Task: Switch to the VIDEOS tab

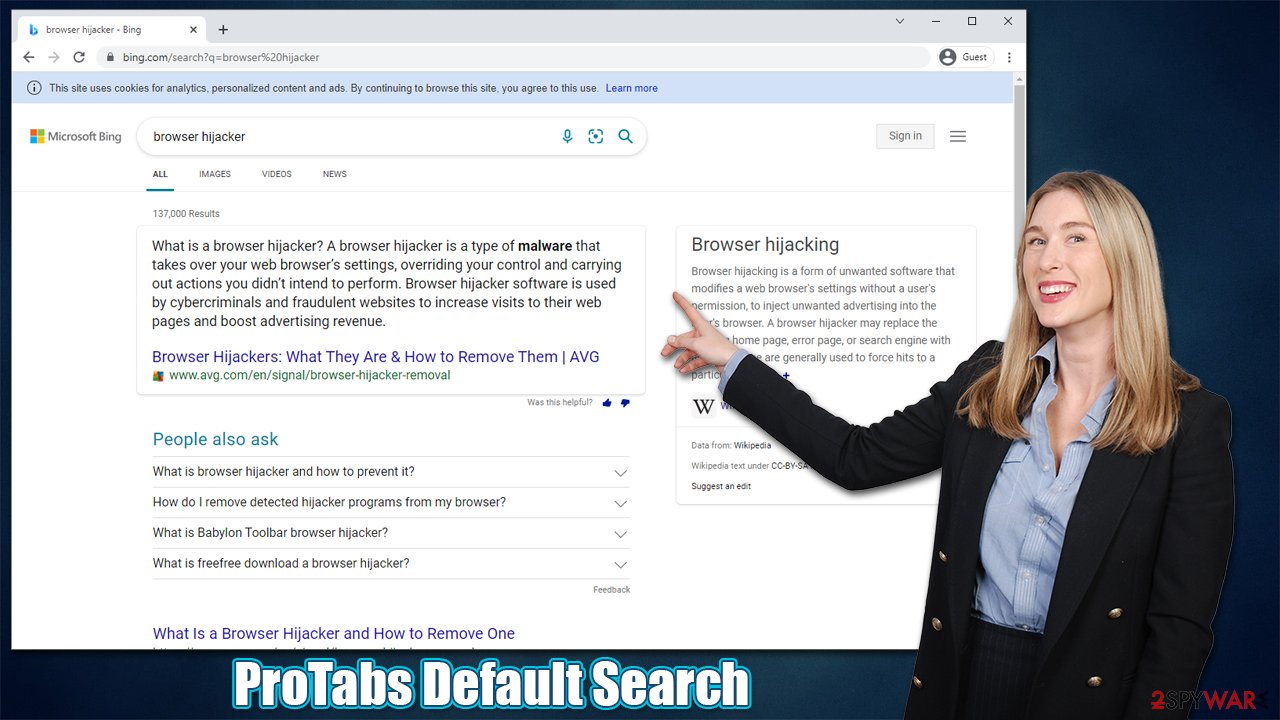Action: [277, 174]
